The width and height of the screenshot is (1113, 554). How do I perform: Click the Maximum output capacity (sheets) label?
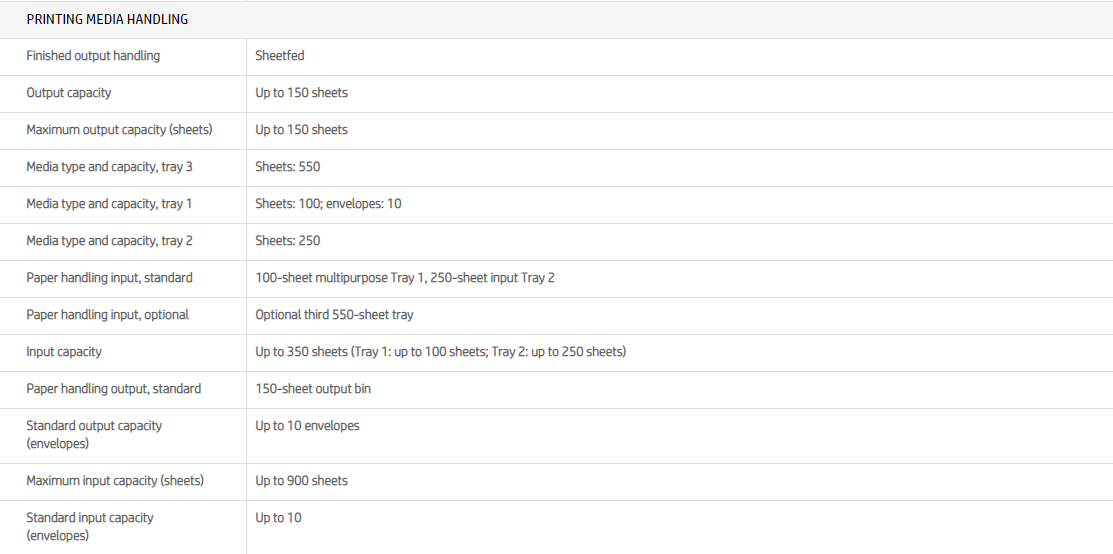click(x=119, y=130)
